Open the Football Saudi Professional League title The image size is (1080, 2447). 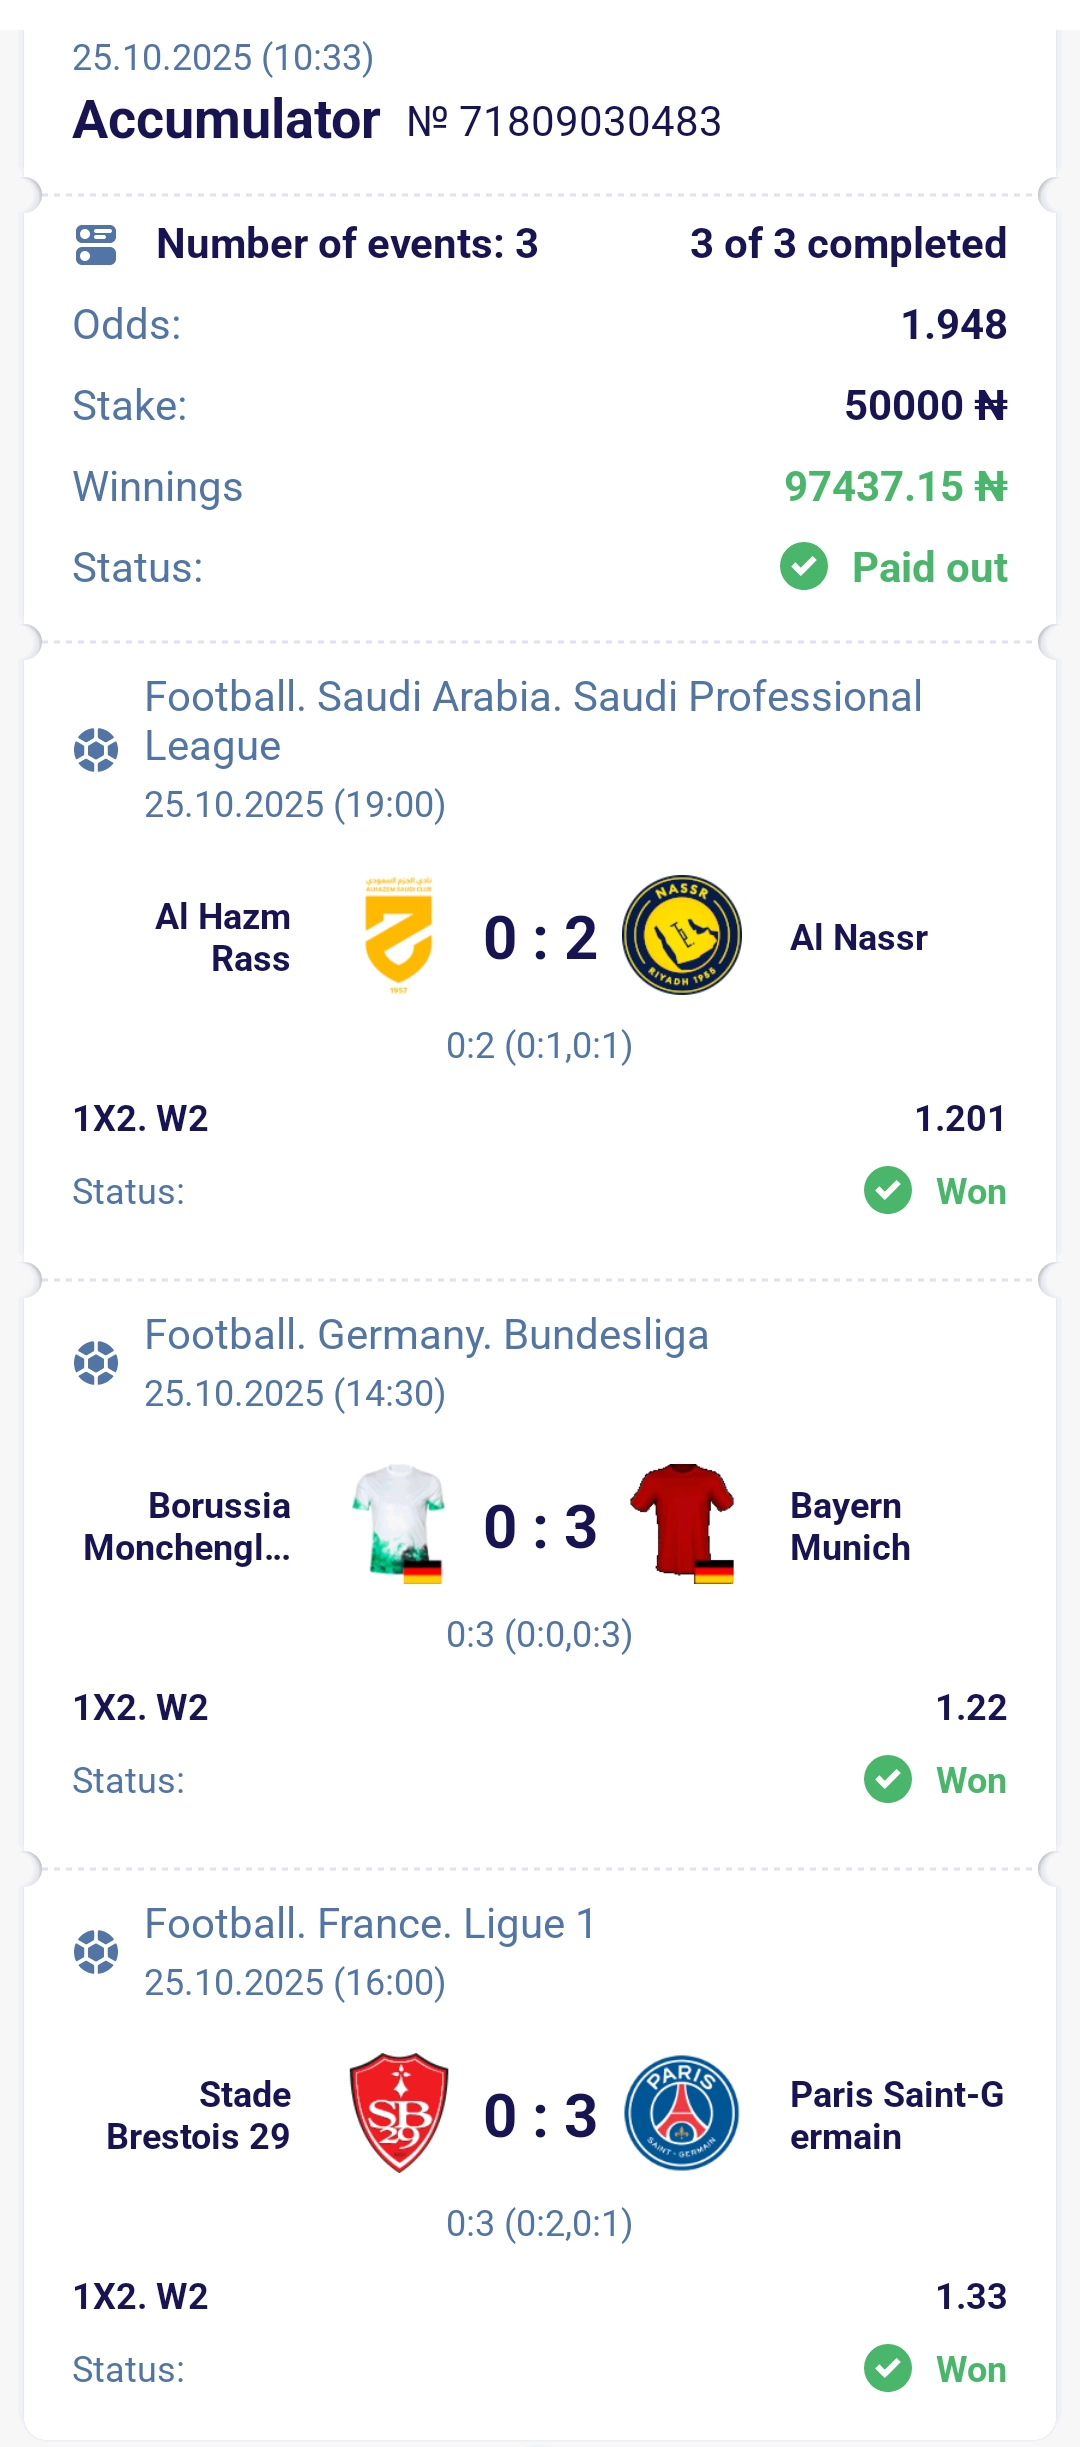pos(533,721)
